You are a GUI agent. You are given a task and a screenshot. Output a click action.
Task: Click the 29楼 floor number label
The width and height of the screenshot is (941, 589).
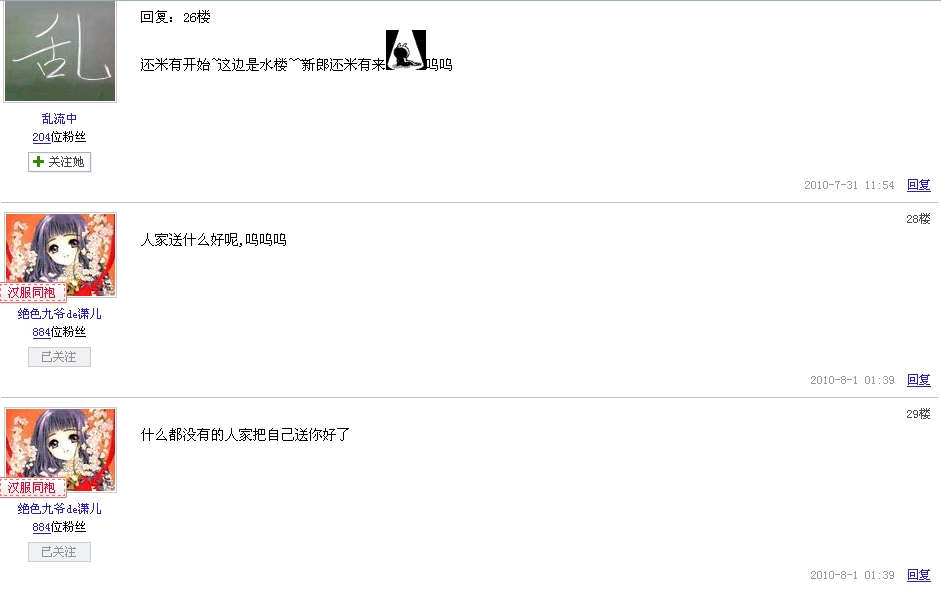(x=918, y=414)
